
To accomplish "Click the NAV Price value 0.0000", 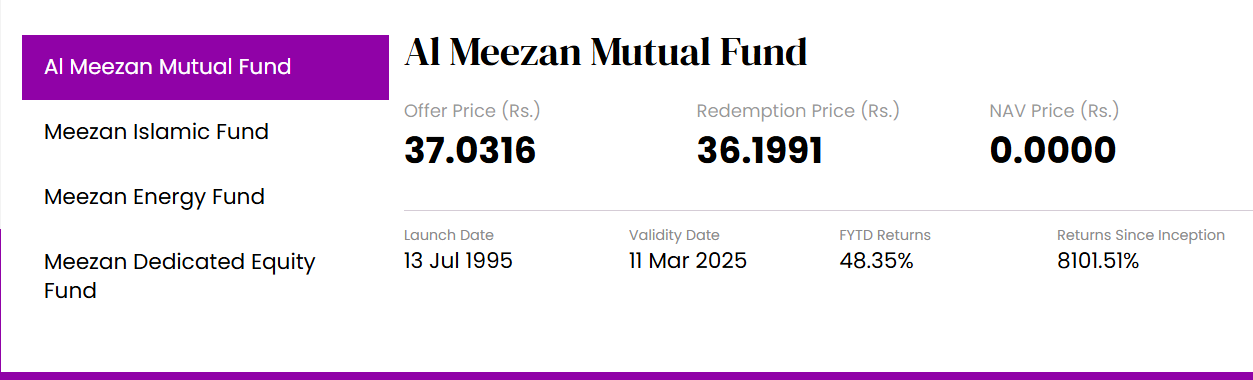I will tap(1053, 150).
